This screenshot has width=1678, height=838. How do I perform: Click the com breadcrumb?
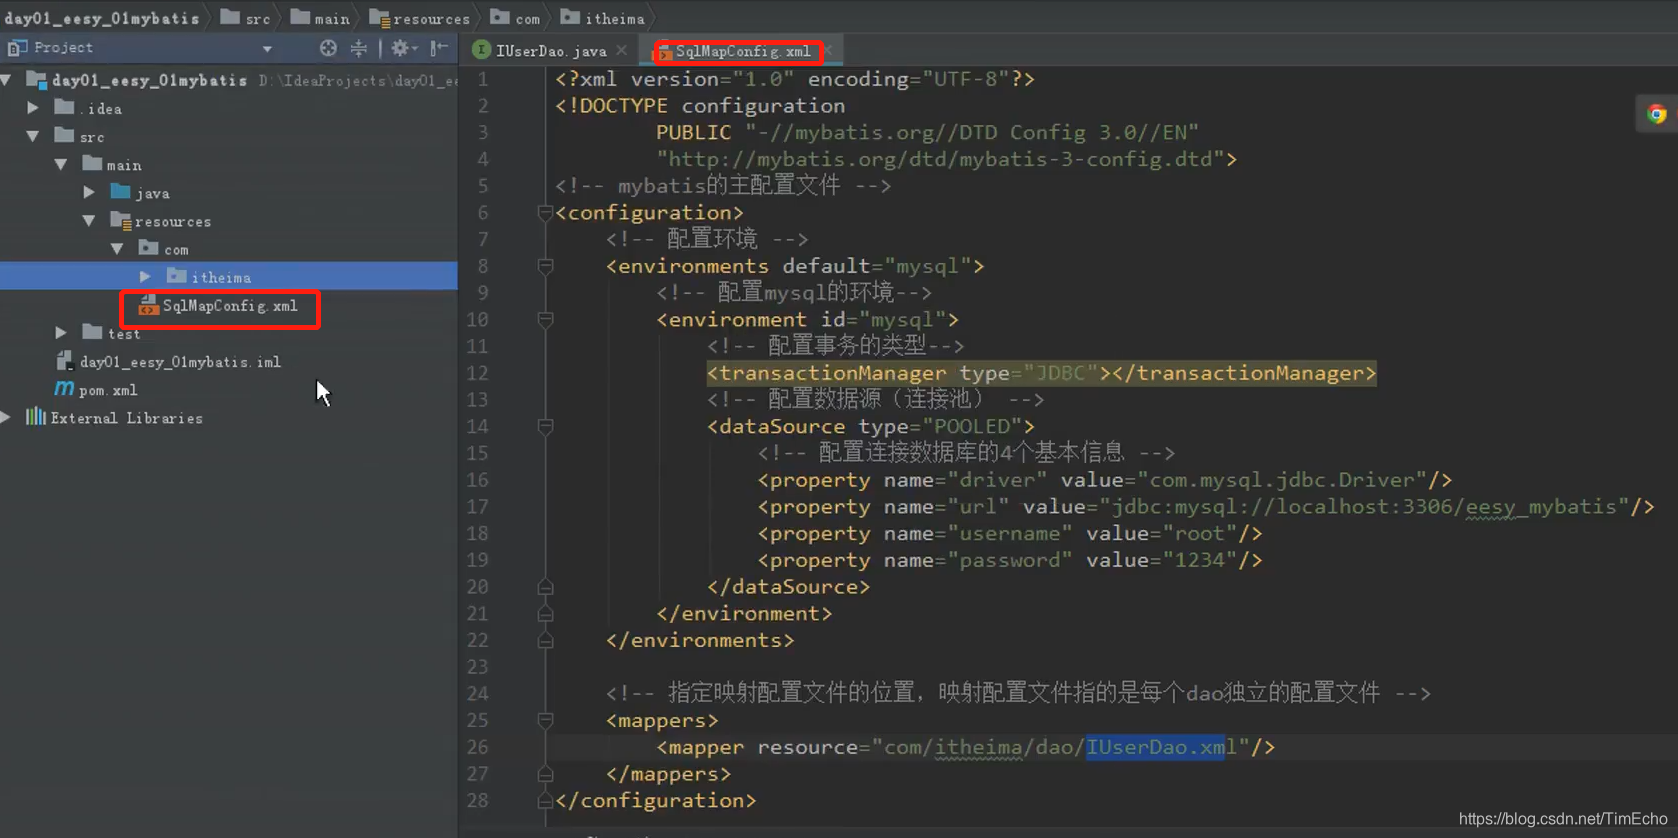pyautogui.click(x=515, y=18)
